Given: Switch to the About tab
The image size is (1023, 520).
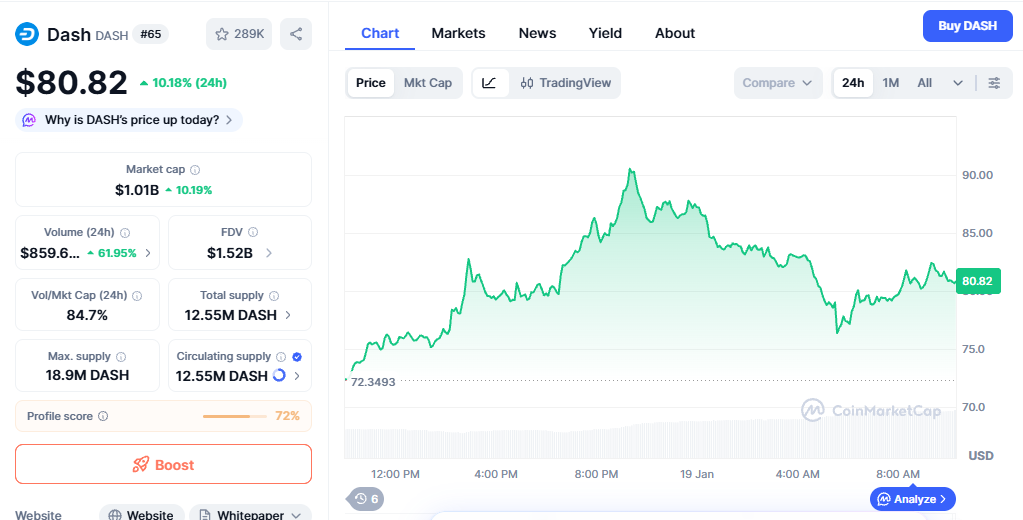Looking at the screenshot, I should 675,33.
